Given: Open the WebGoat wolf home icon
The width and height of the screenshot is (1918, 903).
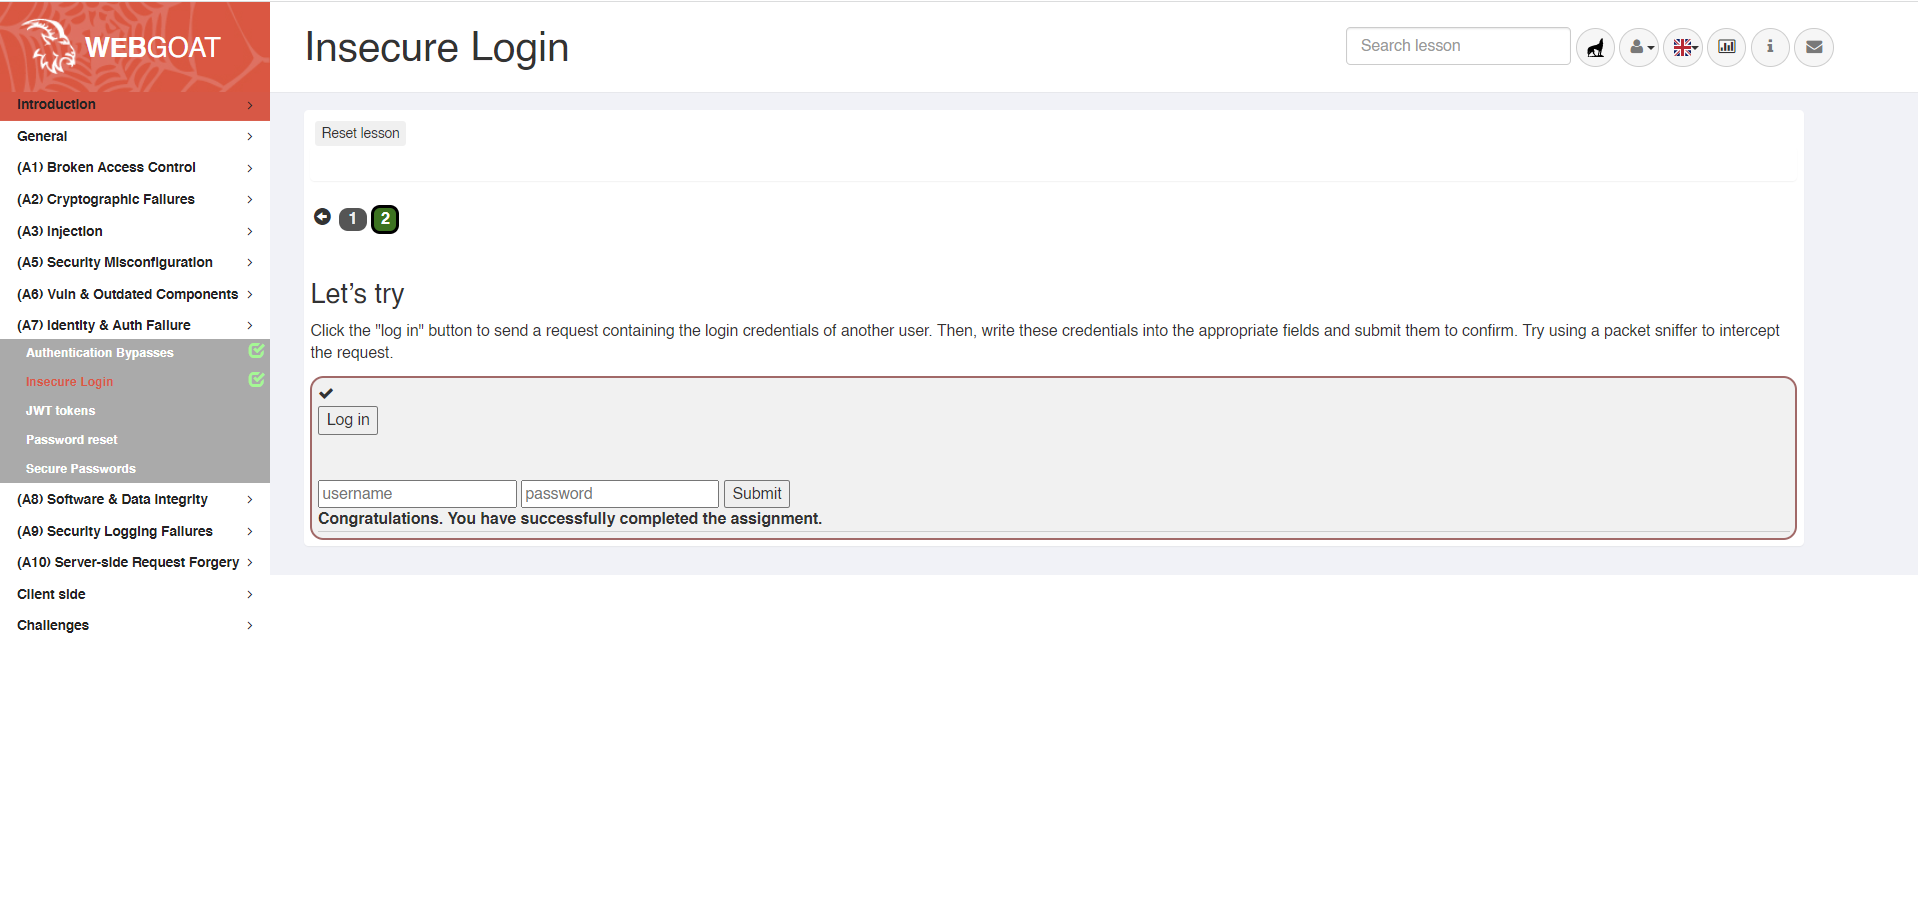Looking at the screenshot, I should (x=1595, y=47).
